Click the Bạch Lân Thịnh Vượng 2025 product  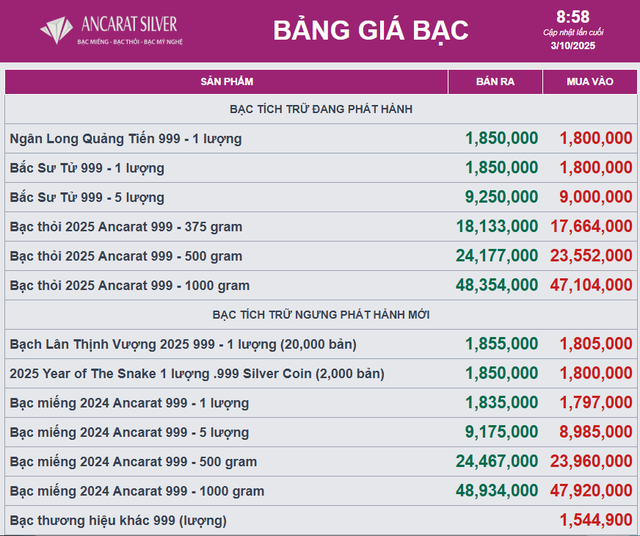pyautogui.click(x=183, y=344)
